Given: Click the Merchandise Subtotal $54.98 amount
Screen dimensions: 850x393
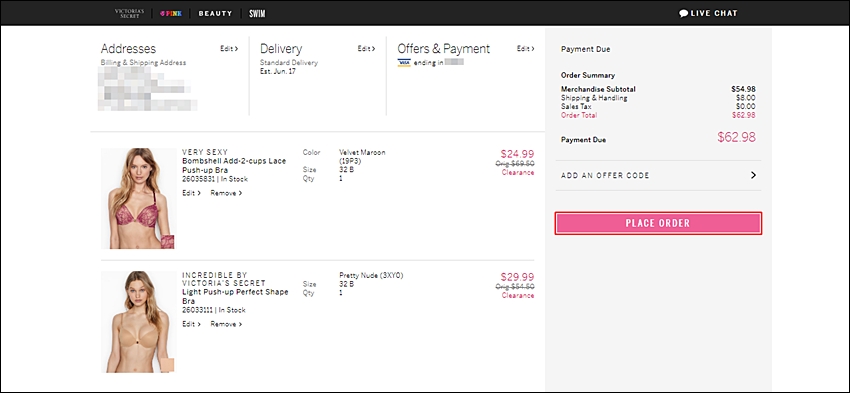Looking at the screenshot, I should click(x=743, y=89).
